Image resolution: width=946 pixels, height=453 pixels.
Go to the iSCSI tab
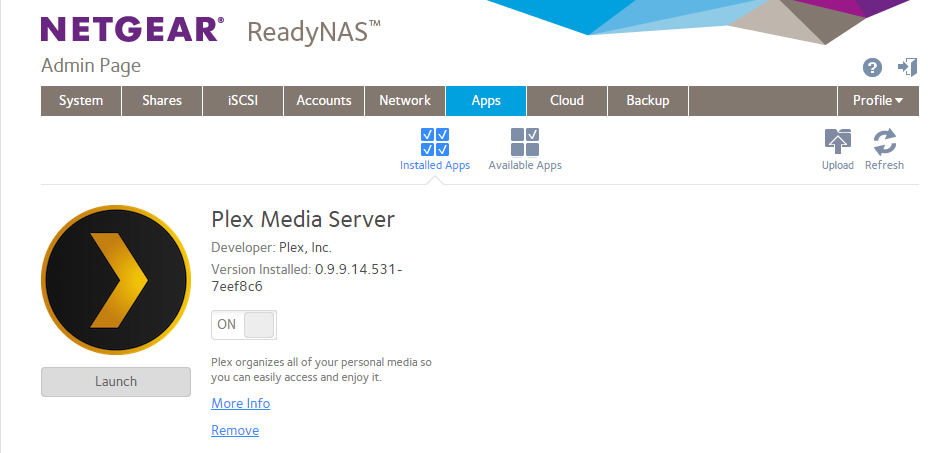[243, 101]
